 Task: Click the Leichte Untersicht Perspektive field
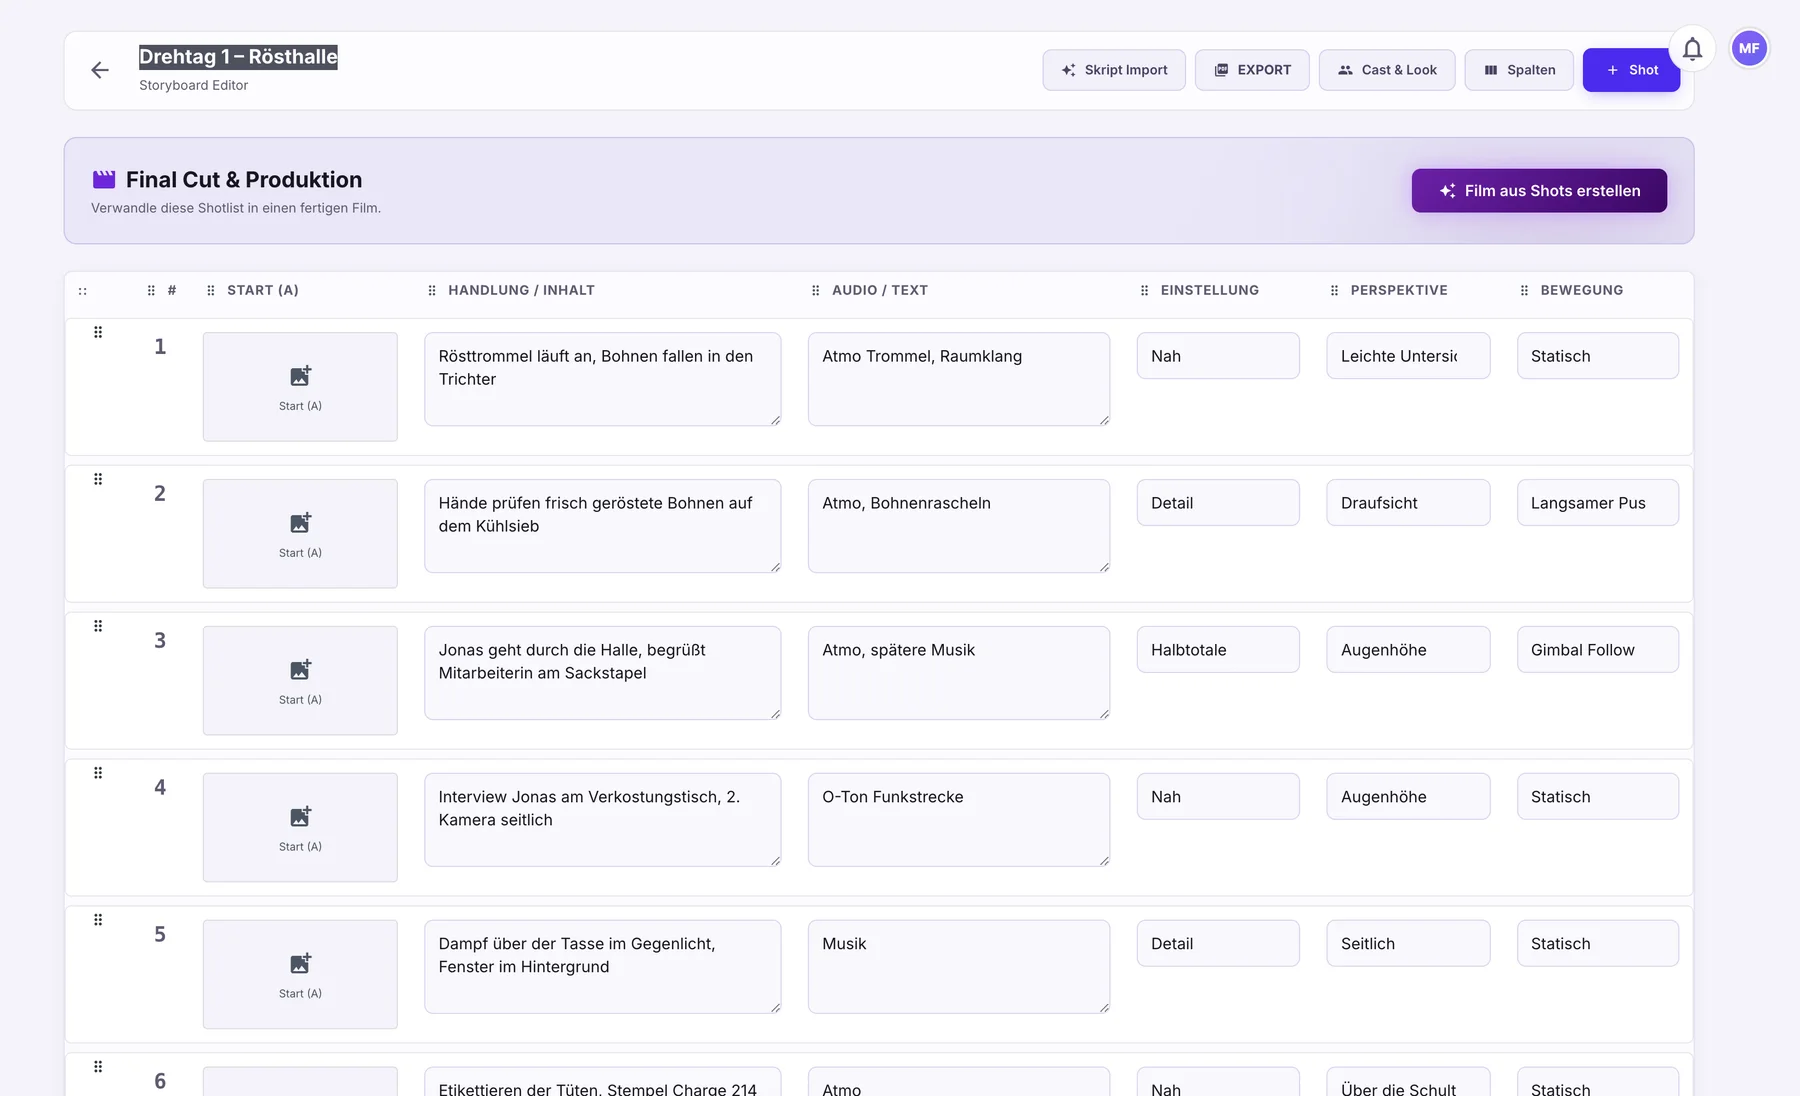click(x=1408, y=356)
